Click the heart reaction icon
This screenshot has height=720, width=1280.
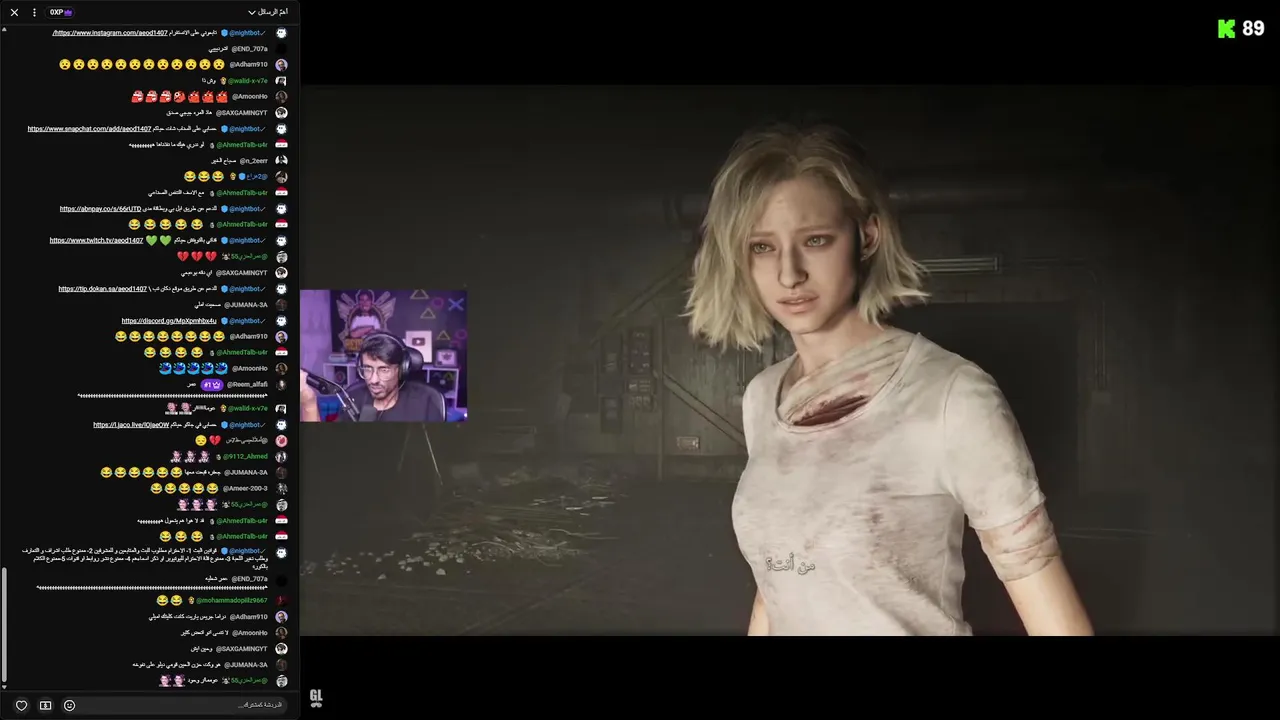[21, 705]
